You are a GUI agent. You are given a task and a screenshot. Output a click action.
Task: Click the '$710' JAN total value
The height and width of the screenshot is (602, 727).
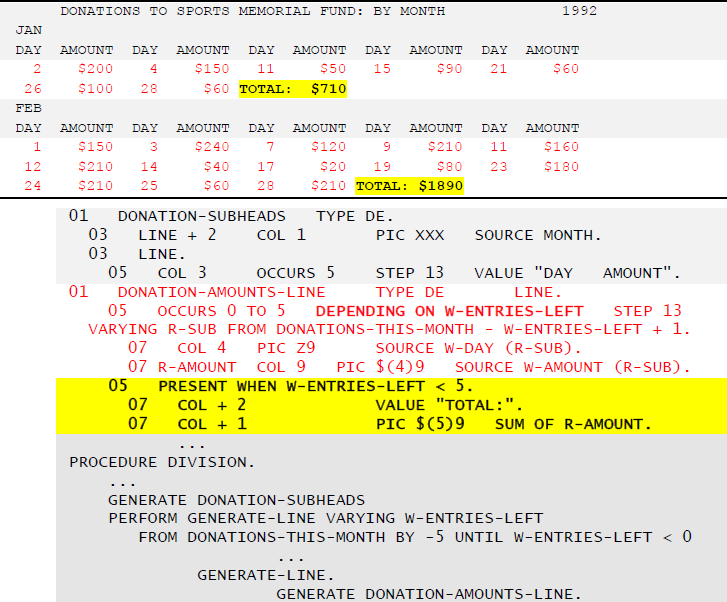329,89
